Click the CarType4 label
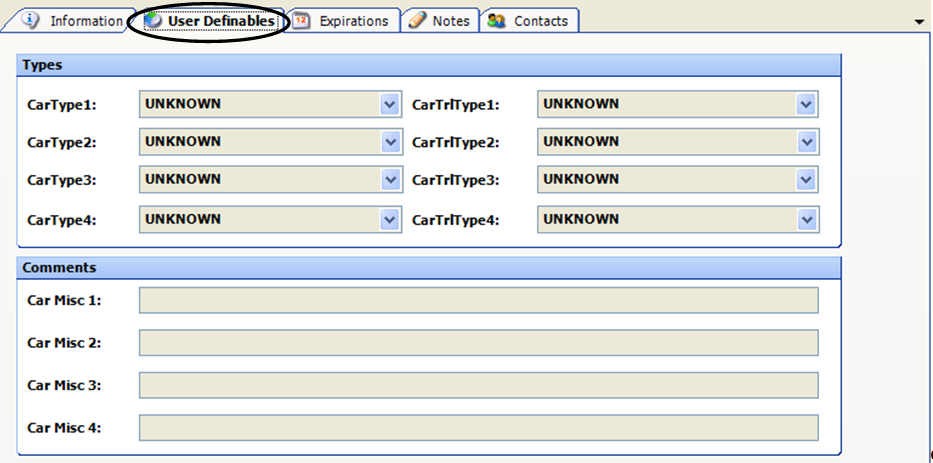933x463 pixels. 61,220
